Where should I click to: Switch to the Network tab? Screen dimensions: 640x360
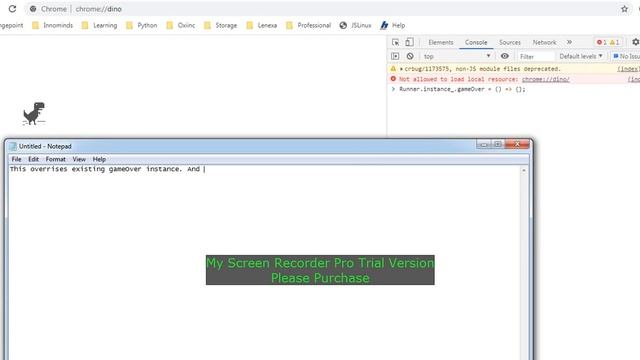[x=544, y=42]
